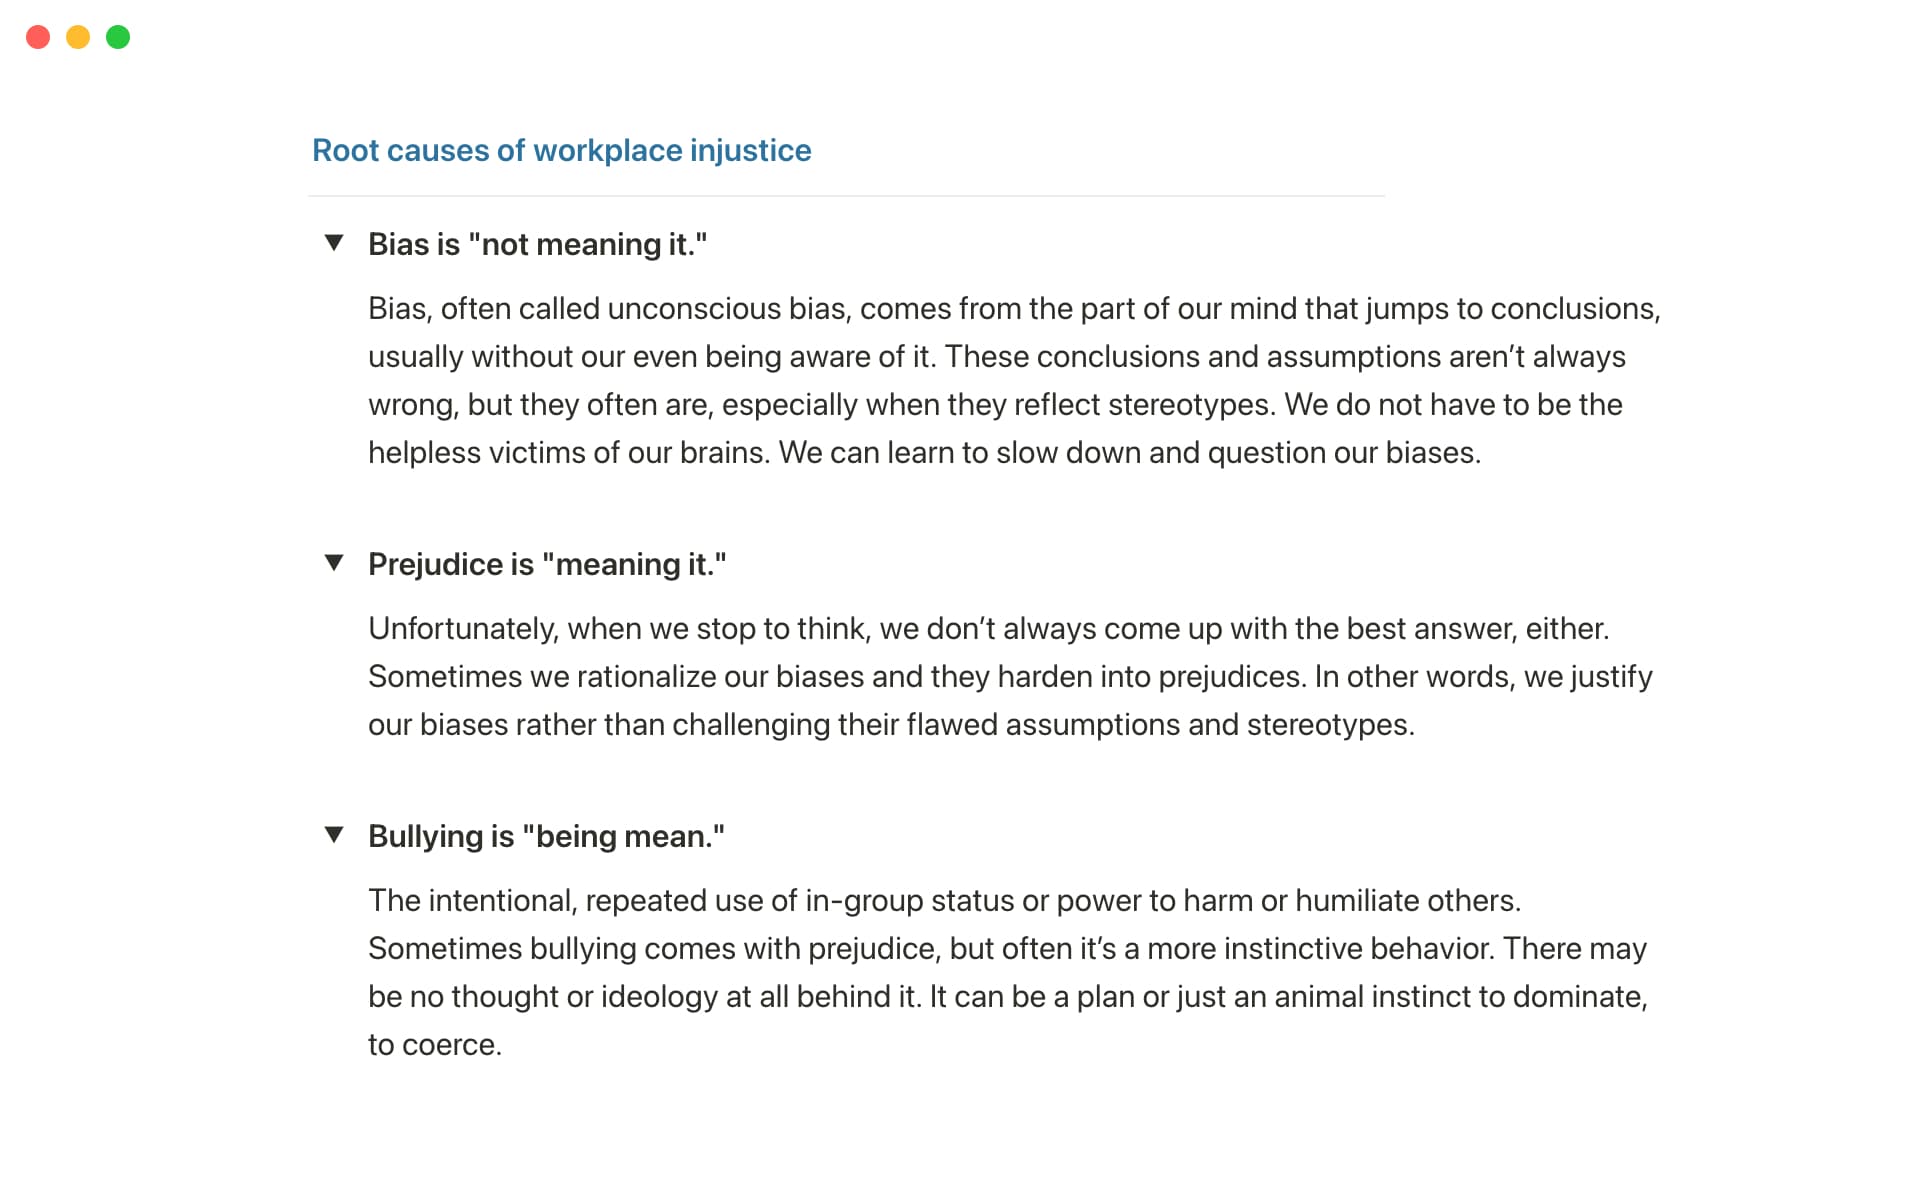Click the line starting 'helpless victims of our brains'
This screenshot has height=1200, width=1920.
[923, 452]
